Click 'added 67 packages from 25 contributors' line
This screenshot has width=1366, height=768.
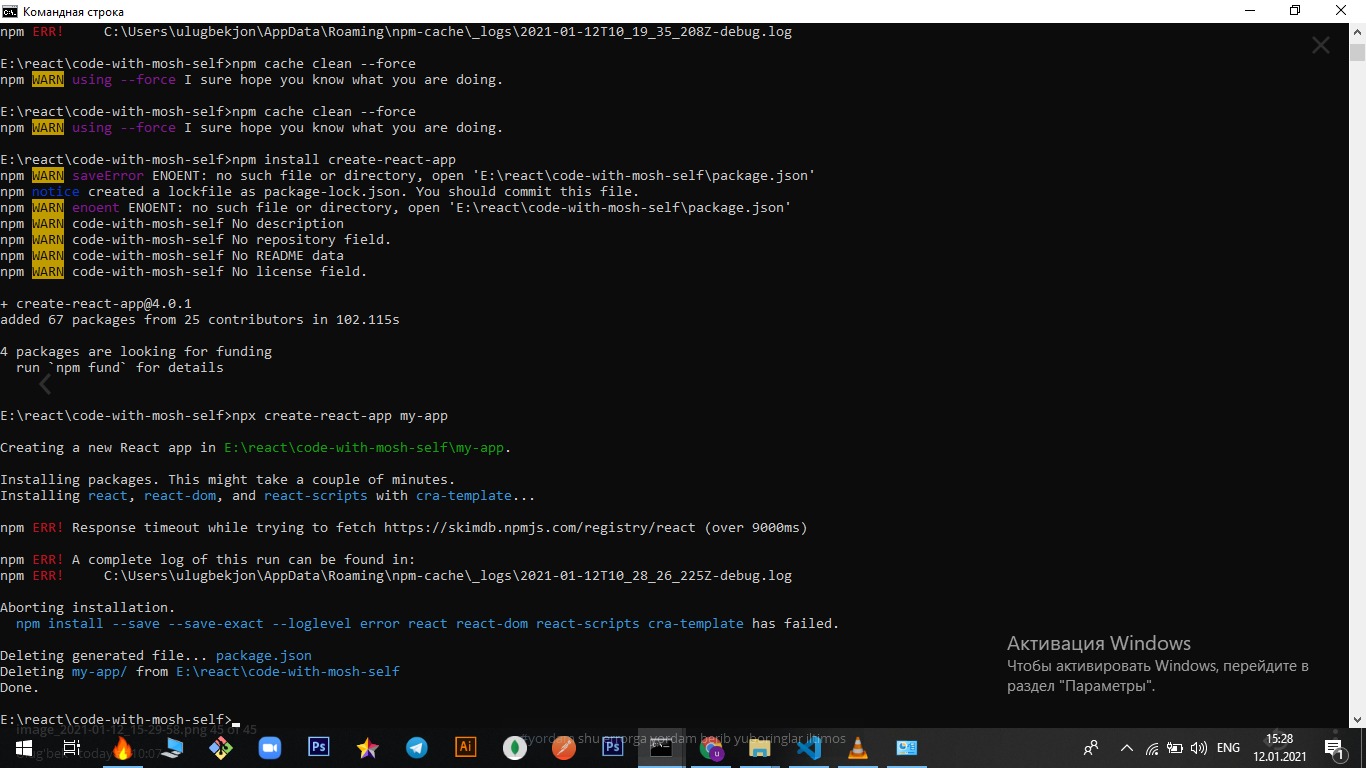tap(200, 320)
